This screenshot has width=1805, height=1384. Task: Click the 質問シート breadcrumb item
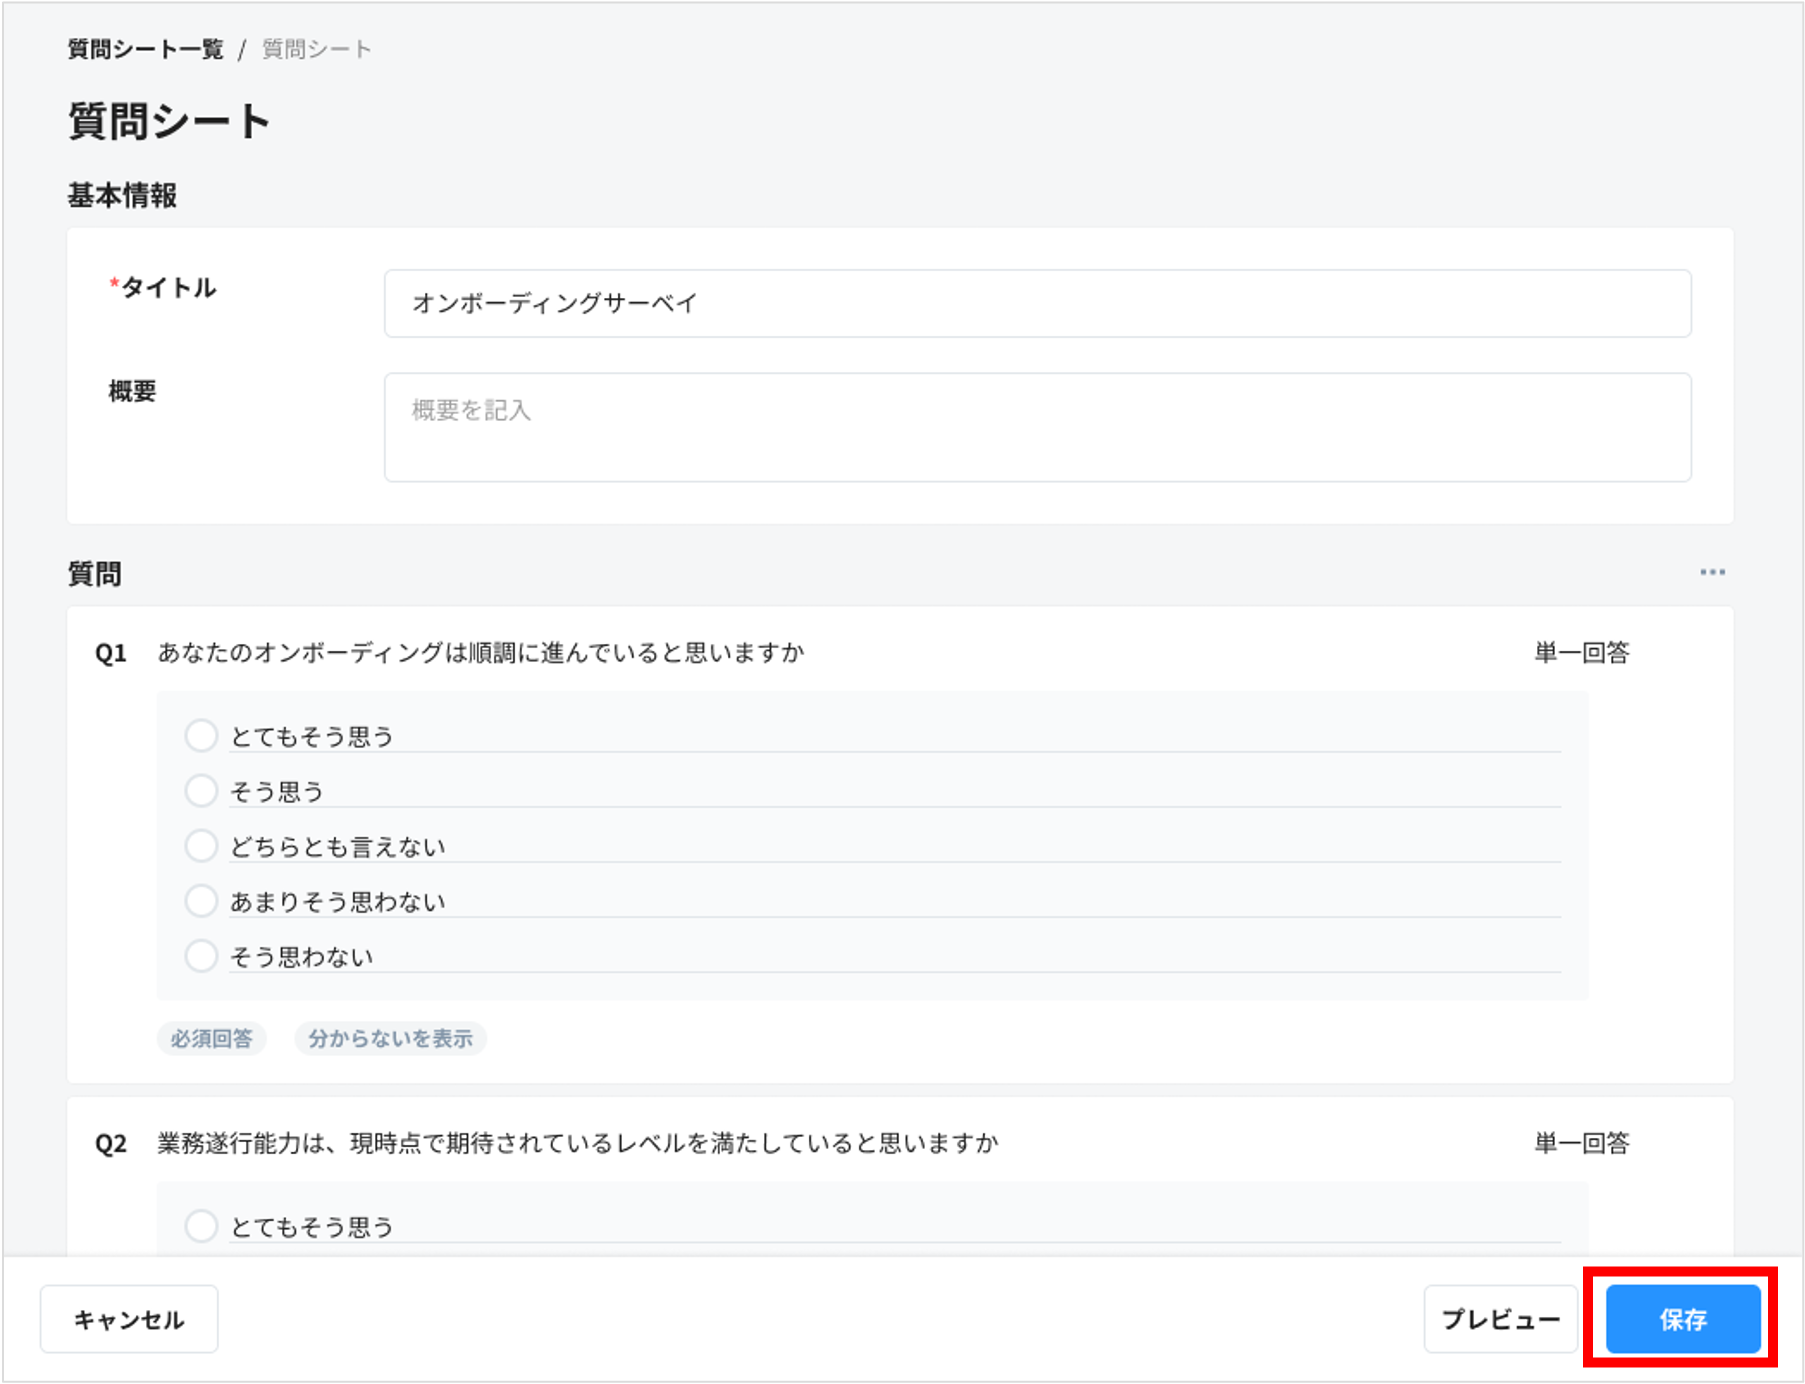(314, 48)
